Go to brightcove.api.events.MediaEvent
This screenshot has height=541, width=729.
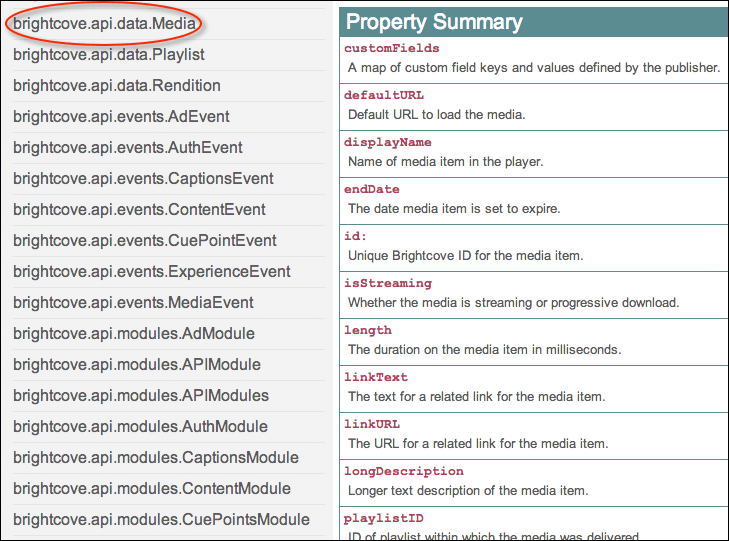point(133,303)
